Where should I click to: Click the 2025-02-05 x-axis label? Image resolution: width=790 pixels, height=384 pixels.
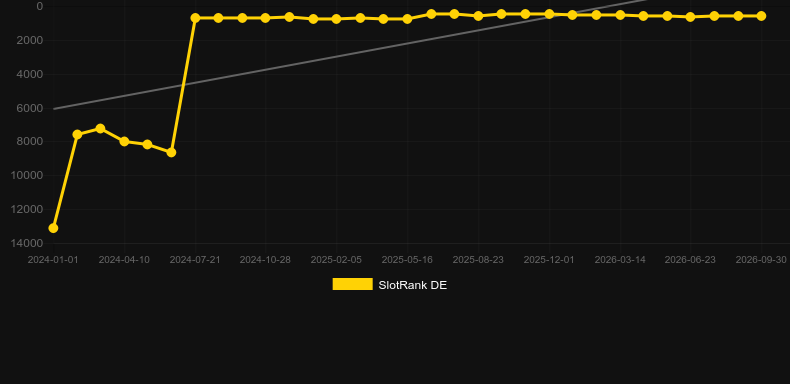coord(336,260)
